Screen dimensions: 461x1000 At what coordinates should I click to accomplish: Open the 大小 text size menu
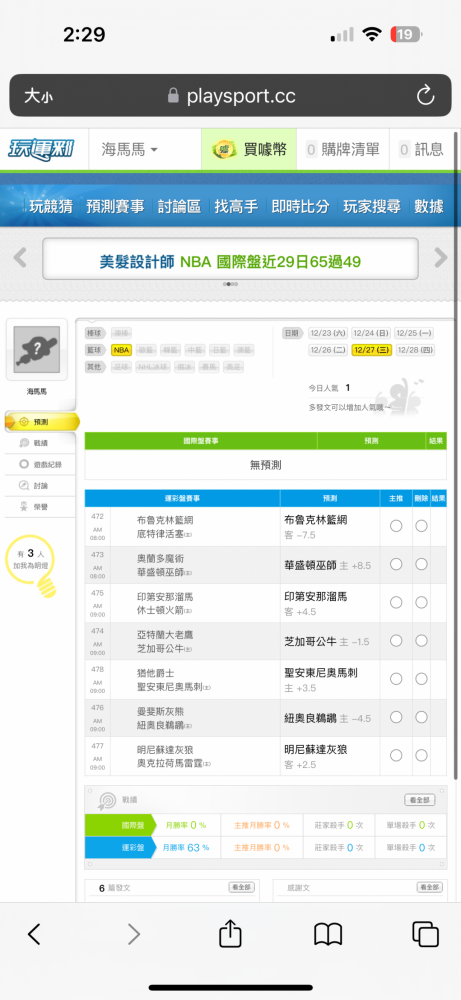click(x=38, y=96)
